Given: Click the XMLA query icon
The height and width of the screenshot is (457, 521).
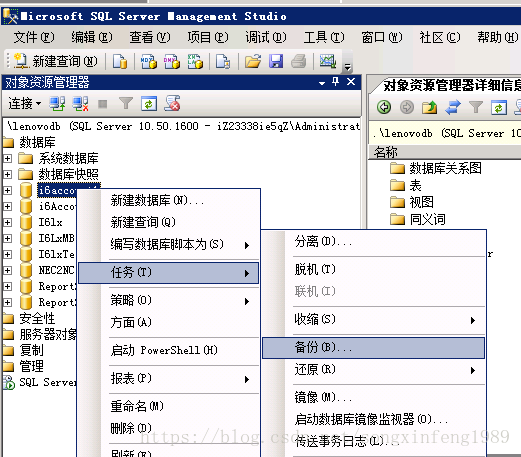Looking at the screenshot, I should (195, 61).
